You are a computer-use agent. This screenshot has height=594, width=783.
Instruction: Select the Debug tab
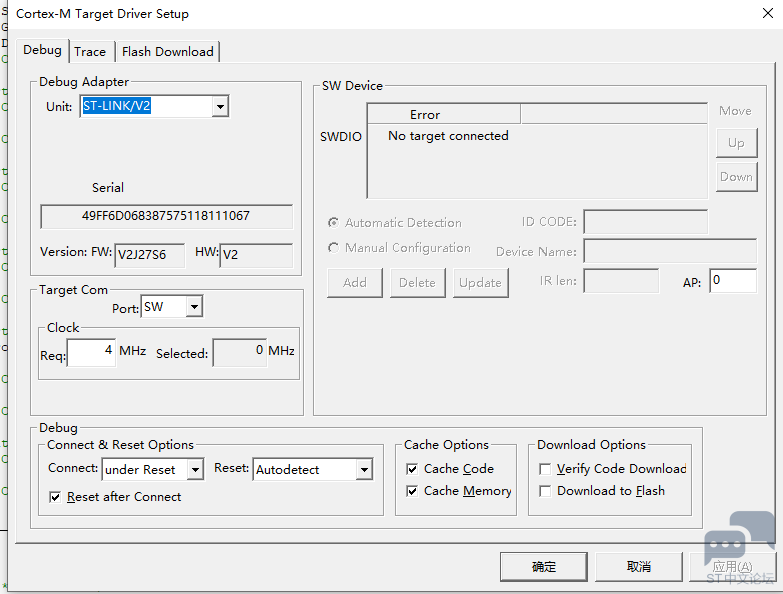point(42,50)
